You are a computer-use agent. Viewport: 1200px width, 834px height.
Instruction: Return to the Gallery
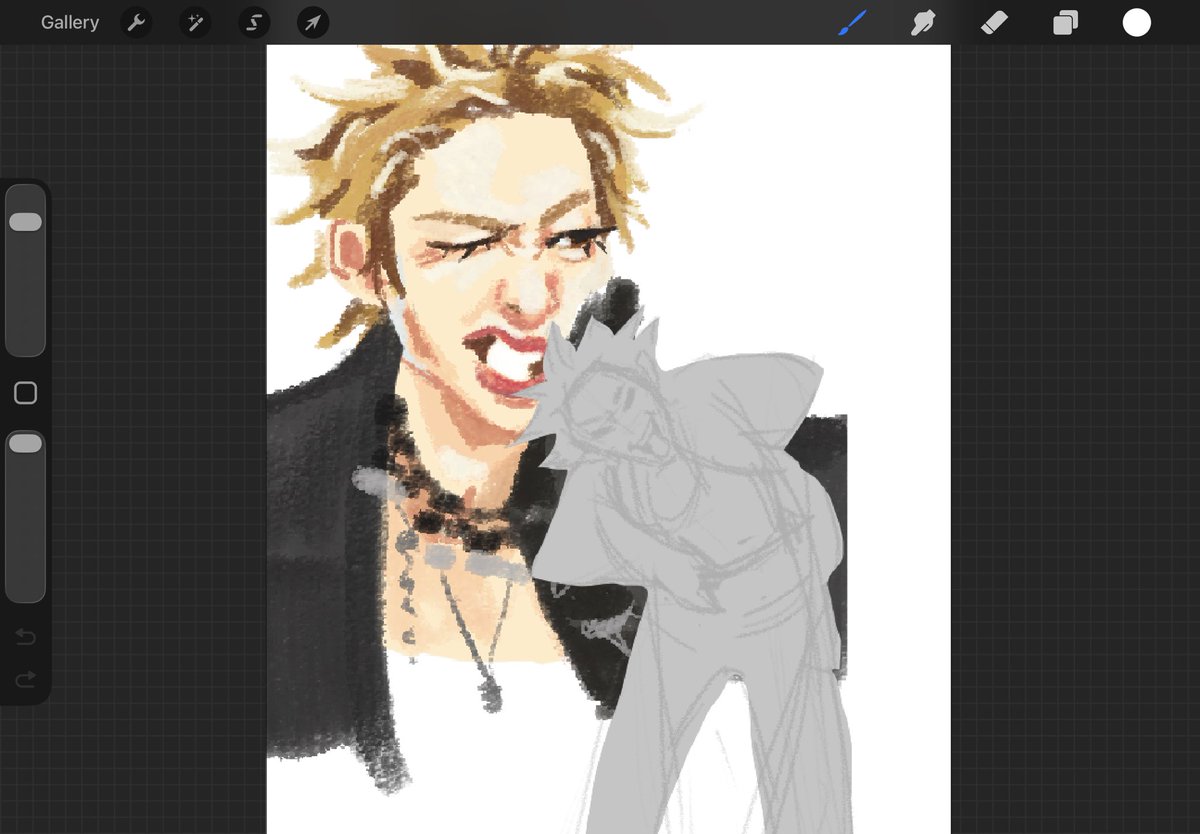[70, 22]
